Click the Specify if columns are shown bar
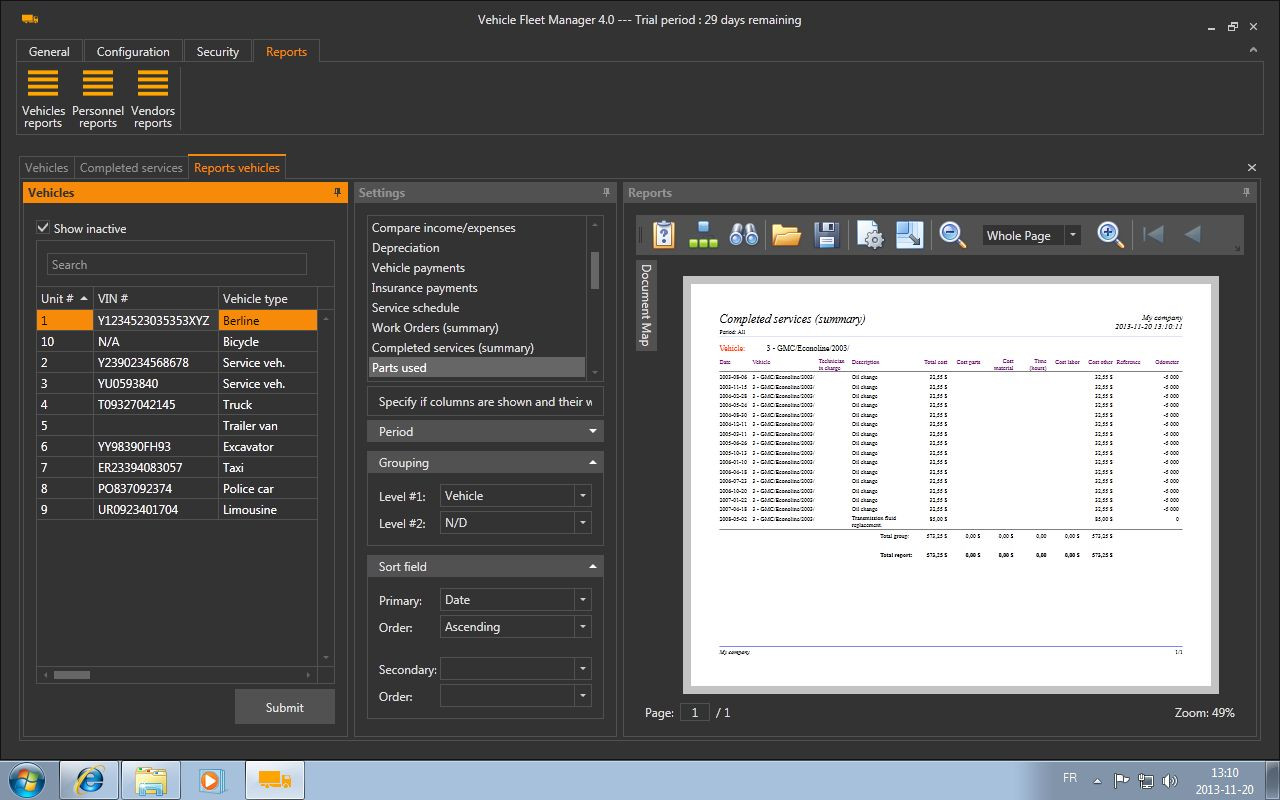This screenshot has width=1280, height=800. tap(485, 402)
